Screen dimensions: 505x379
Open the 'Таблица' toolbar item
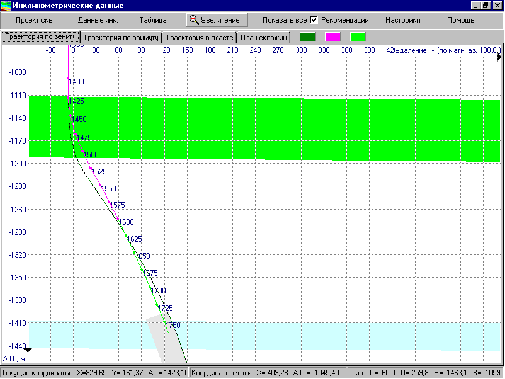coord(153,20)
